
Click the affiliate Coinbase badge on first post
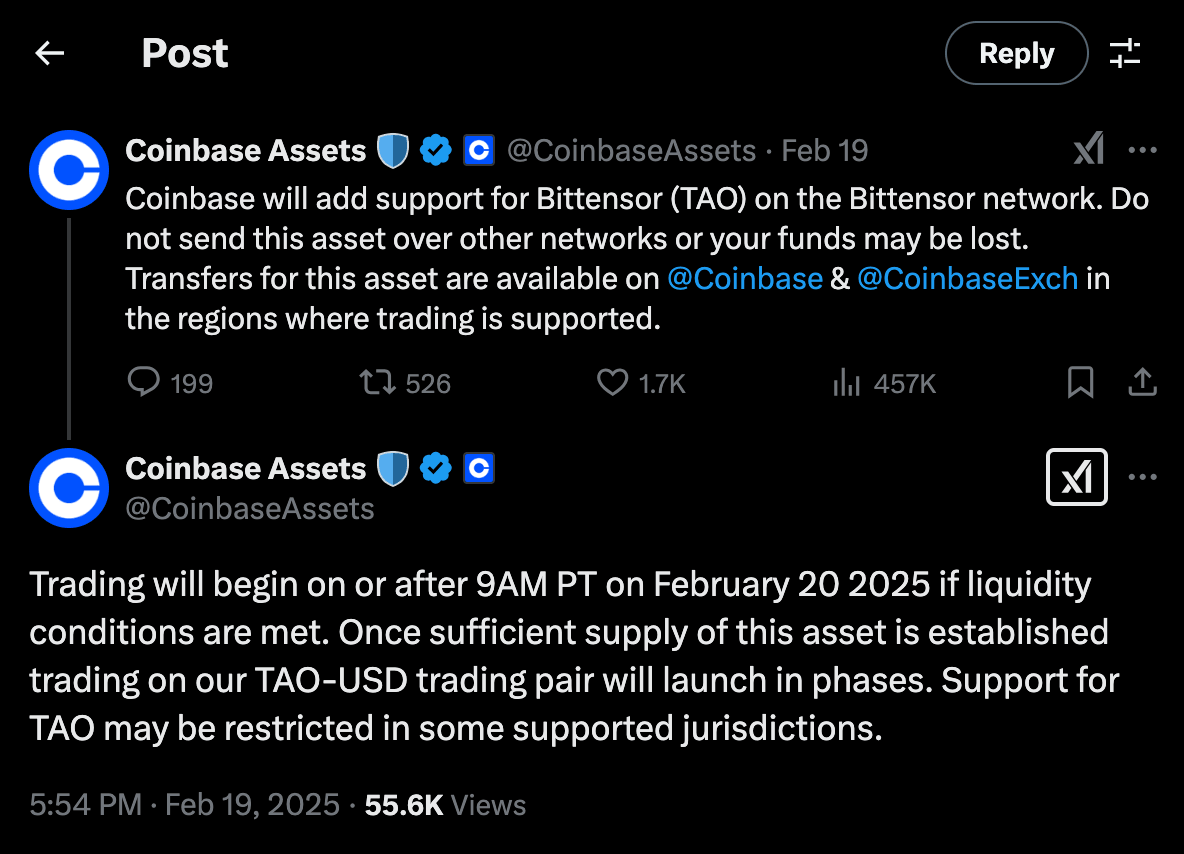[479, 151]
